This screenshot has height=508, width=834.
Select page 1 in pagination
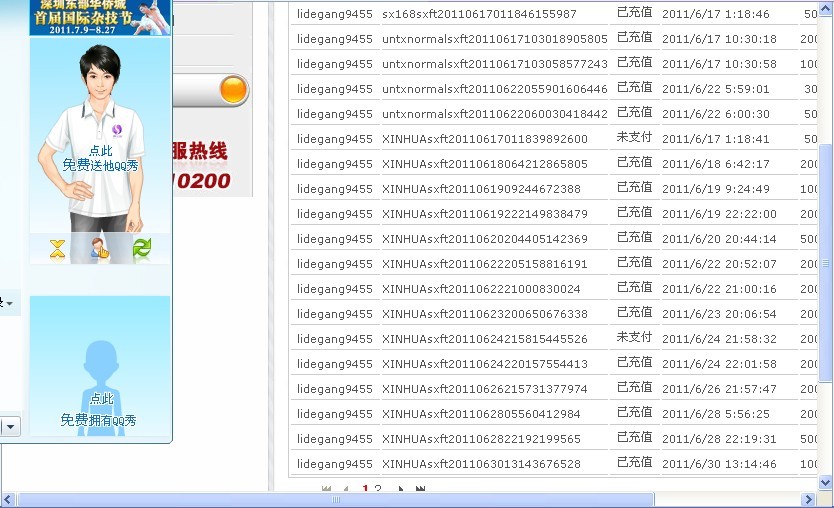[x=365, y=489]
